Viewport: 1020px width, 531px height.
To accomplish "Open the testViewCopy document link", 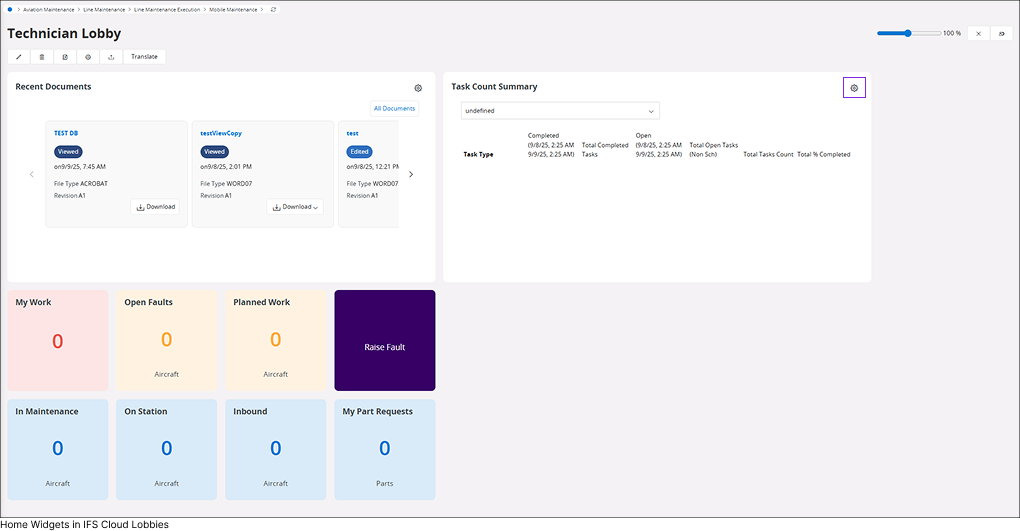I will (x=221, y=133).
